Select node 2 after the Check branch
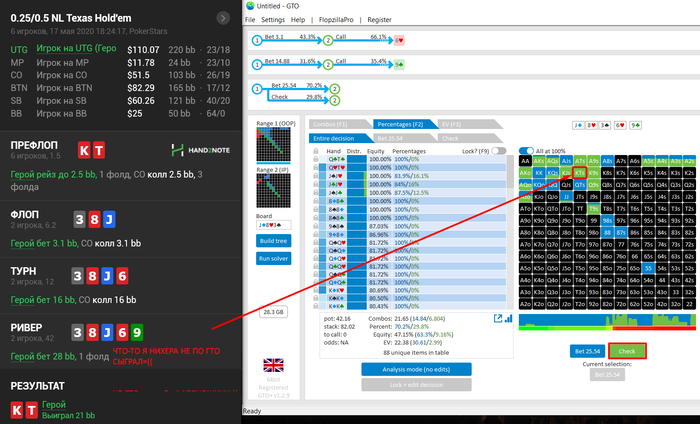The height and width of the screenshot is (424, 700). click(x=335, y=100)
